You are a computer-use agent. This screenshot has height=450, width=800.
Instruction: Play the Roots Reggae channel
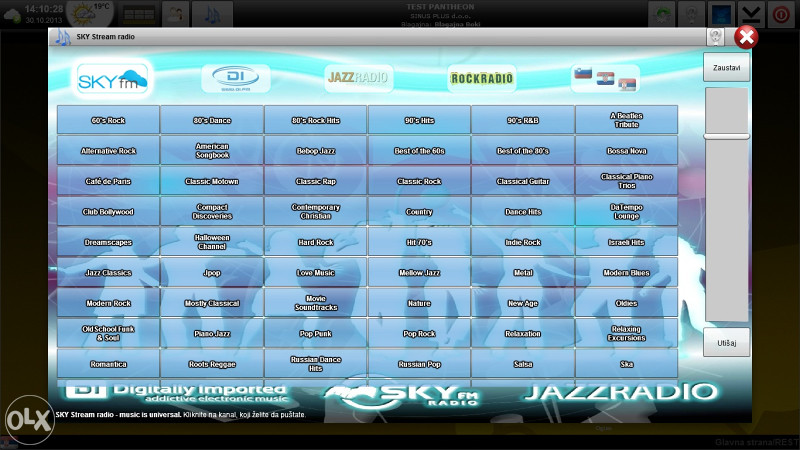click(x=212, y=364)
